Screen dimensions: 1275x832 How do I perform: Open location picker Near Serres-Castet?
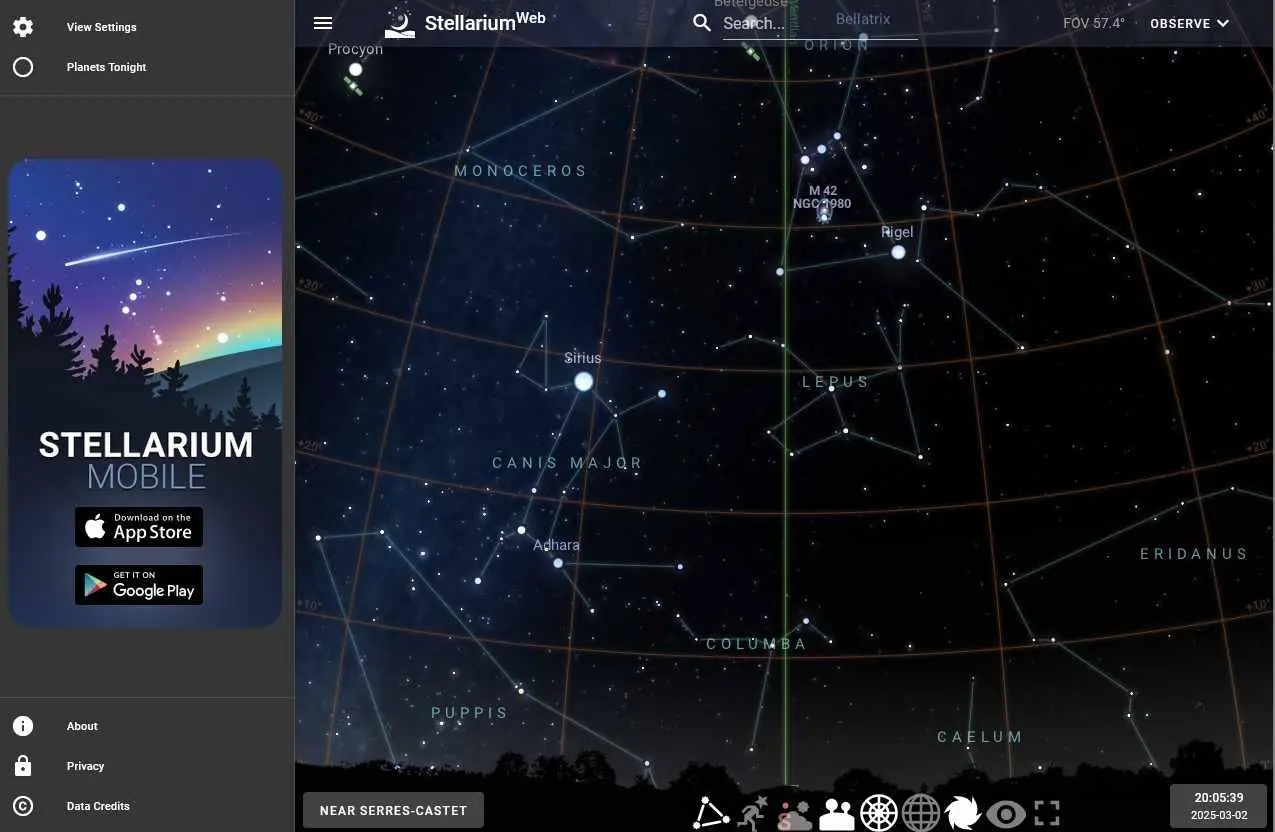click(393, 811)
